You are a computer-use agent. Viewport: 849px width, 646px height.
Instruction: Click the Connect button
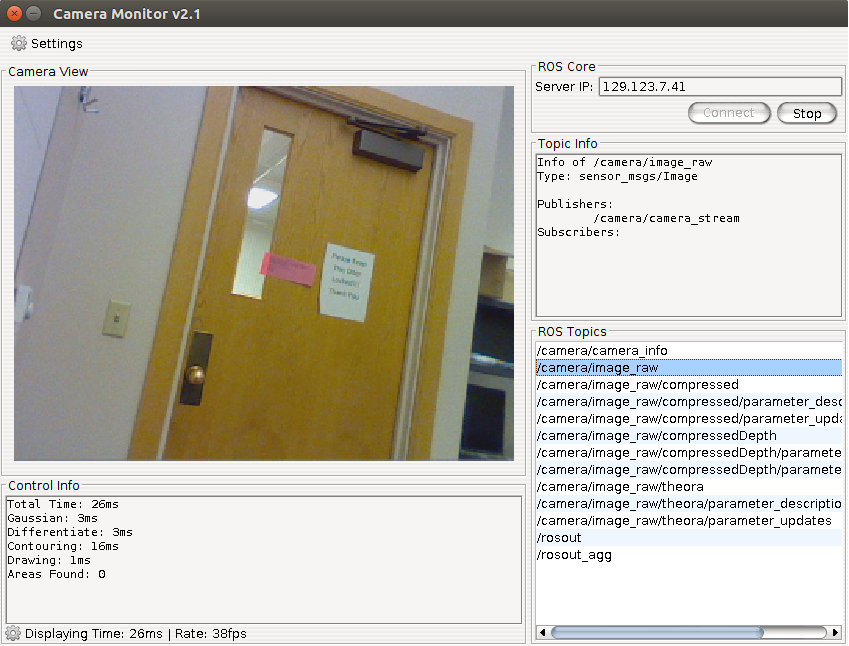729,113
